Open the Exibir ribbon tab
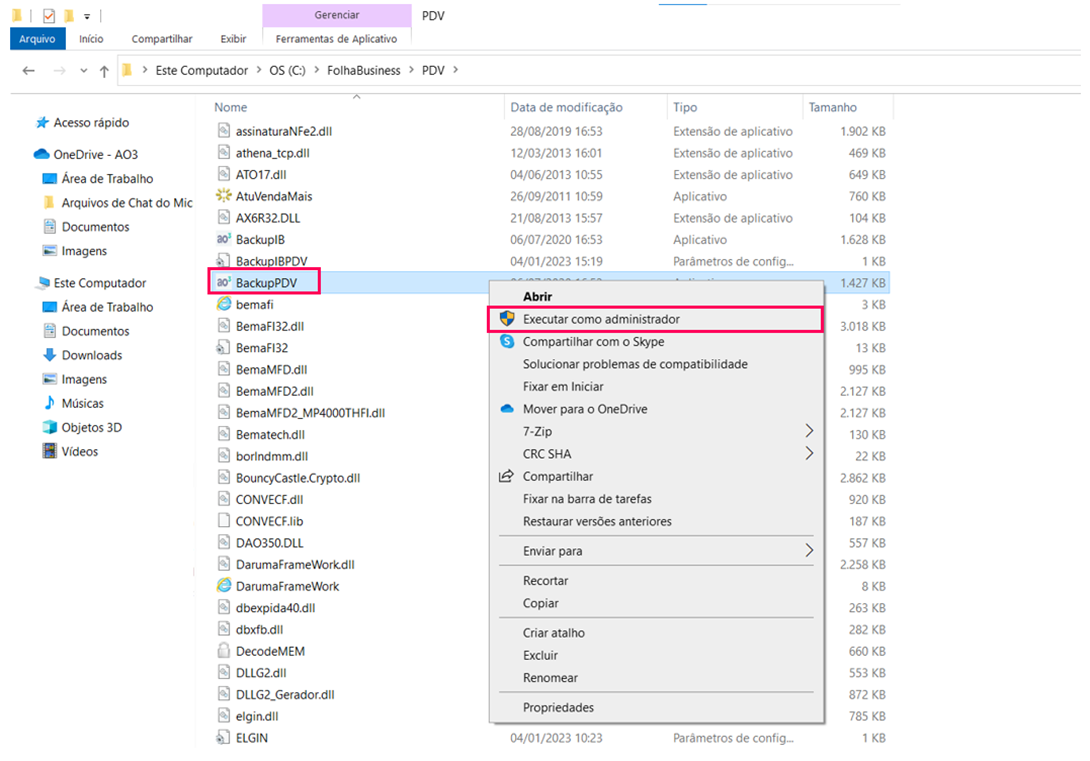This screenshot has width=1090, height=761. click(233, 39)
